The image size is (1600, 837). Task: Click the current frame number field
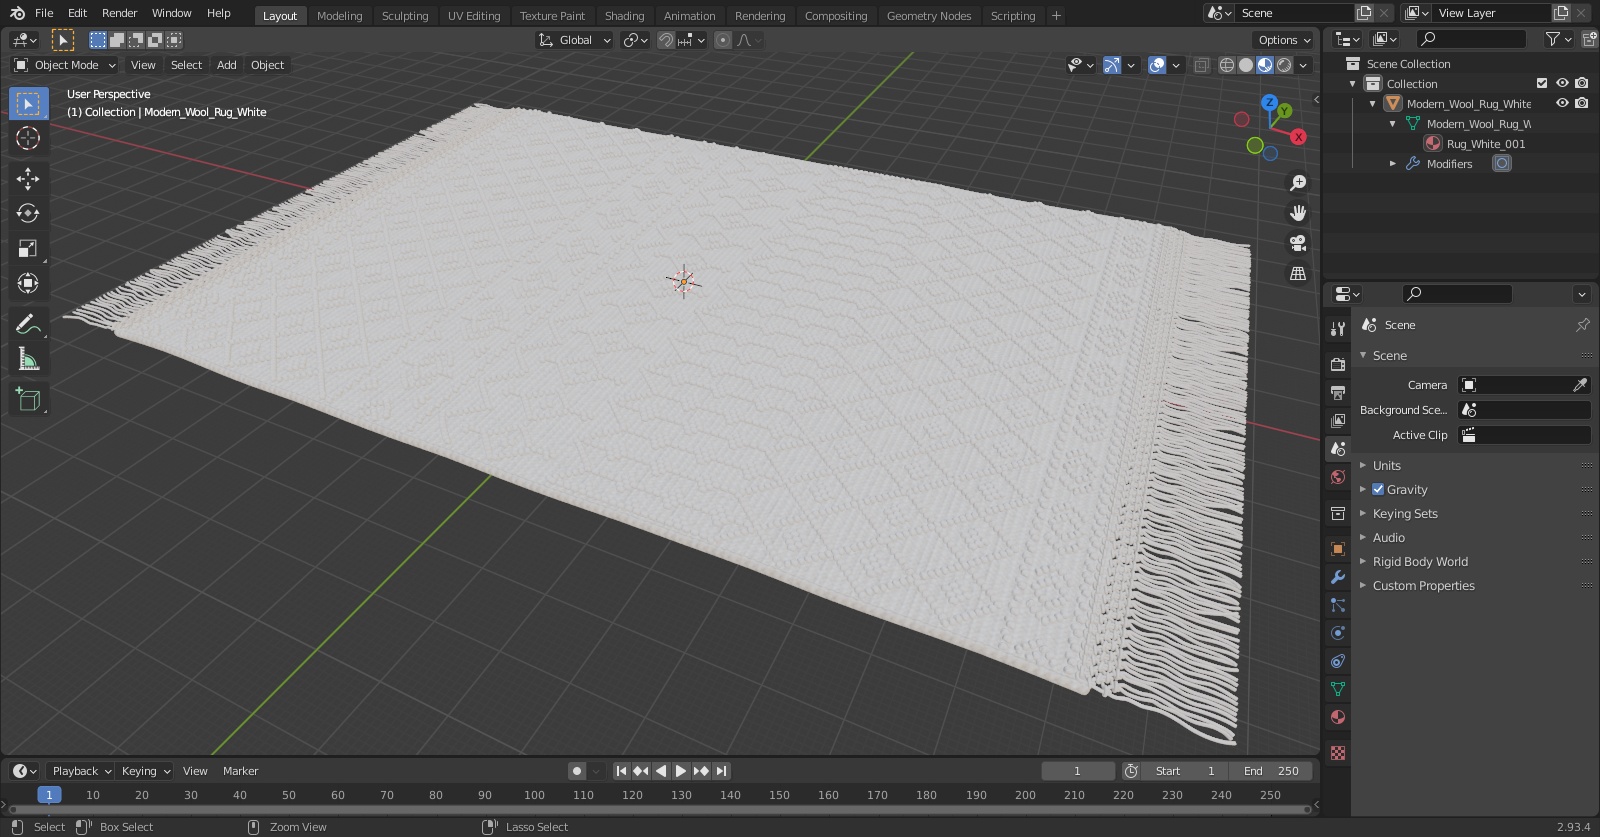point(1078,771)
